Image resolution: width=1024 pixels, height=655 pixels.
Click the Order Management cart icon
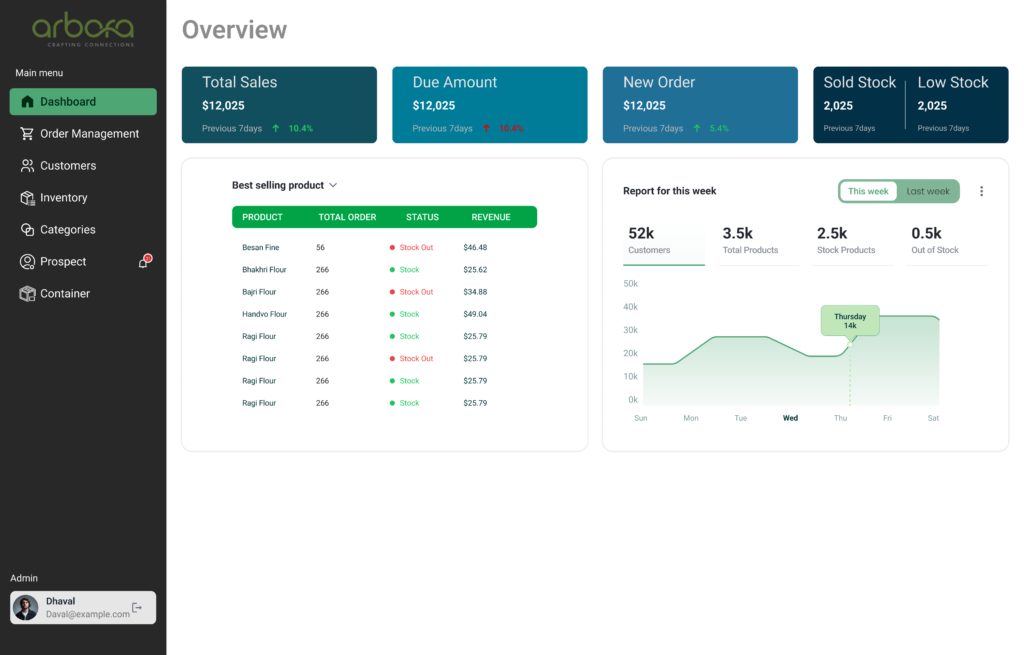27,134
